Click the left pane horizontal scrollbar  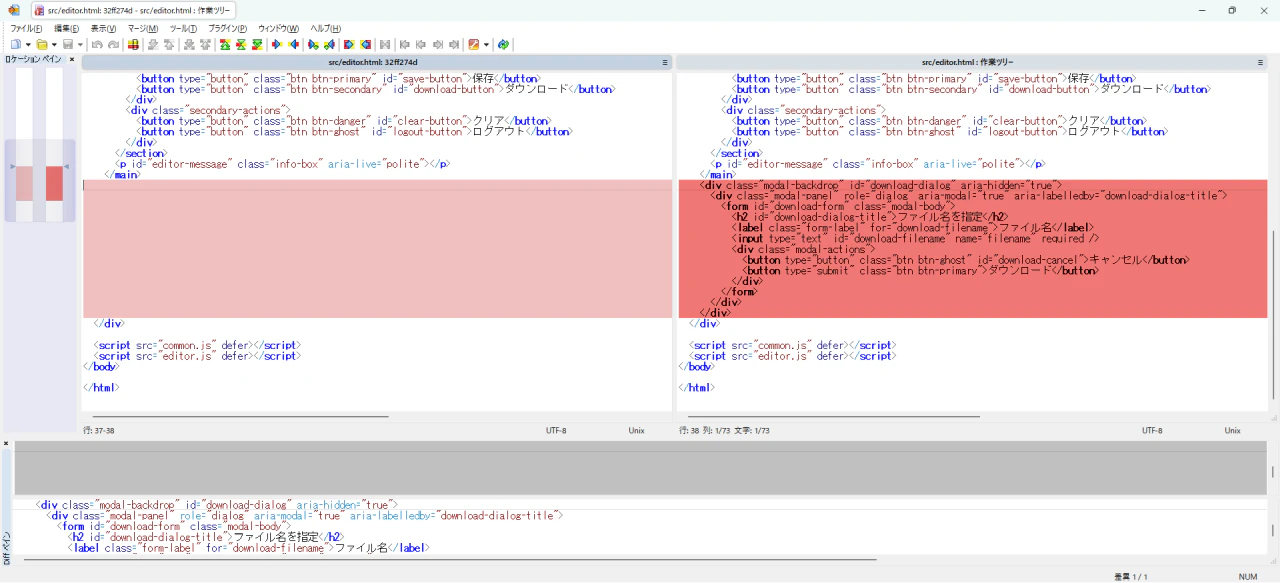click(240, 416)
